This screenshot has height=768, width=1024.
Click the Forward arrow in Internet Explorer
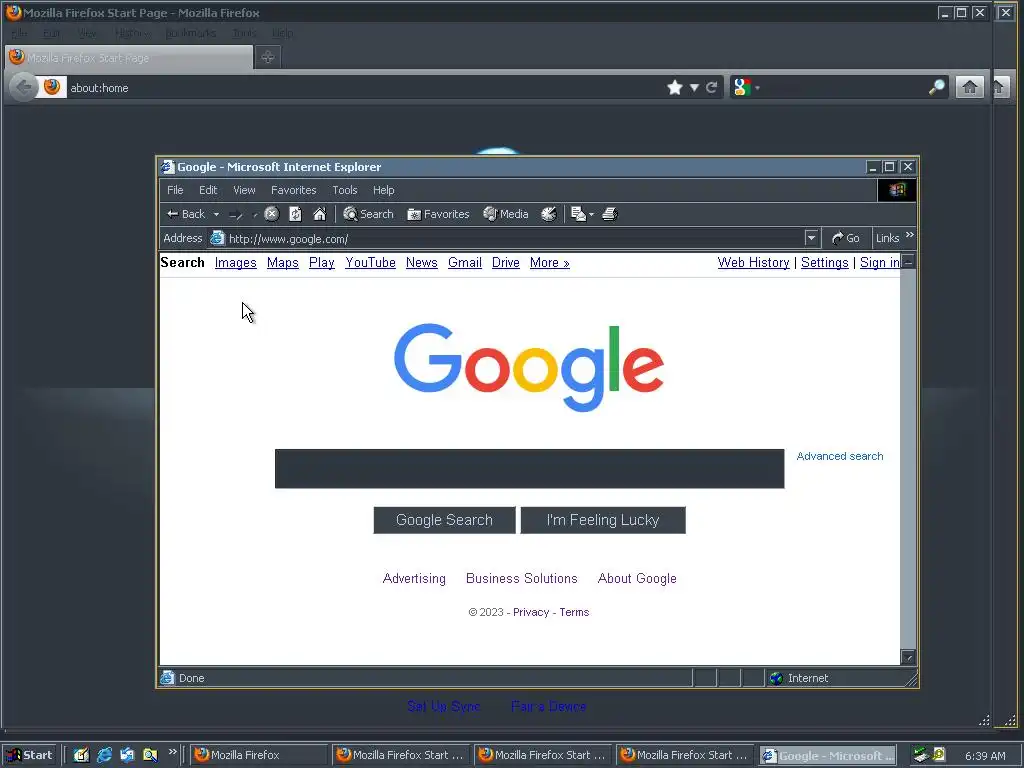(236, 214)
